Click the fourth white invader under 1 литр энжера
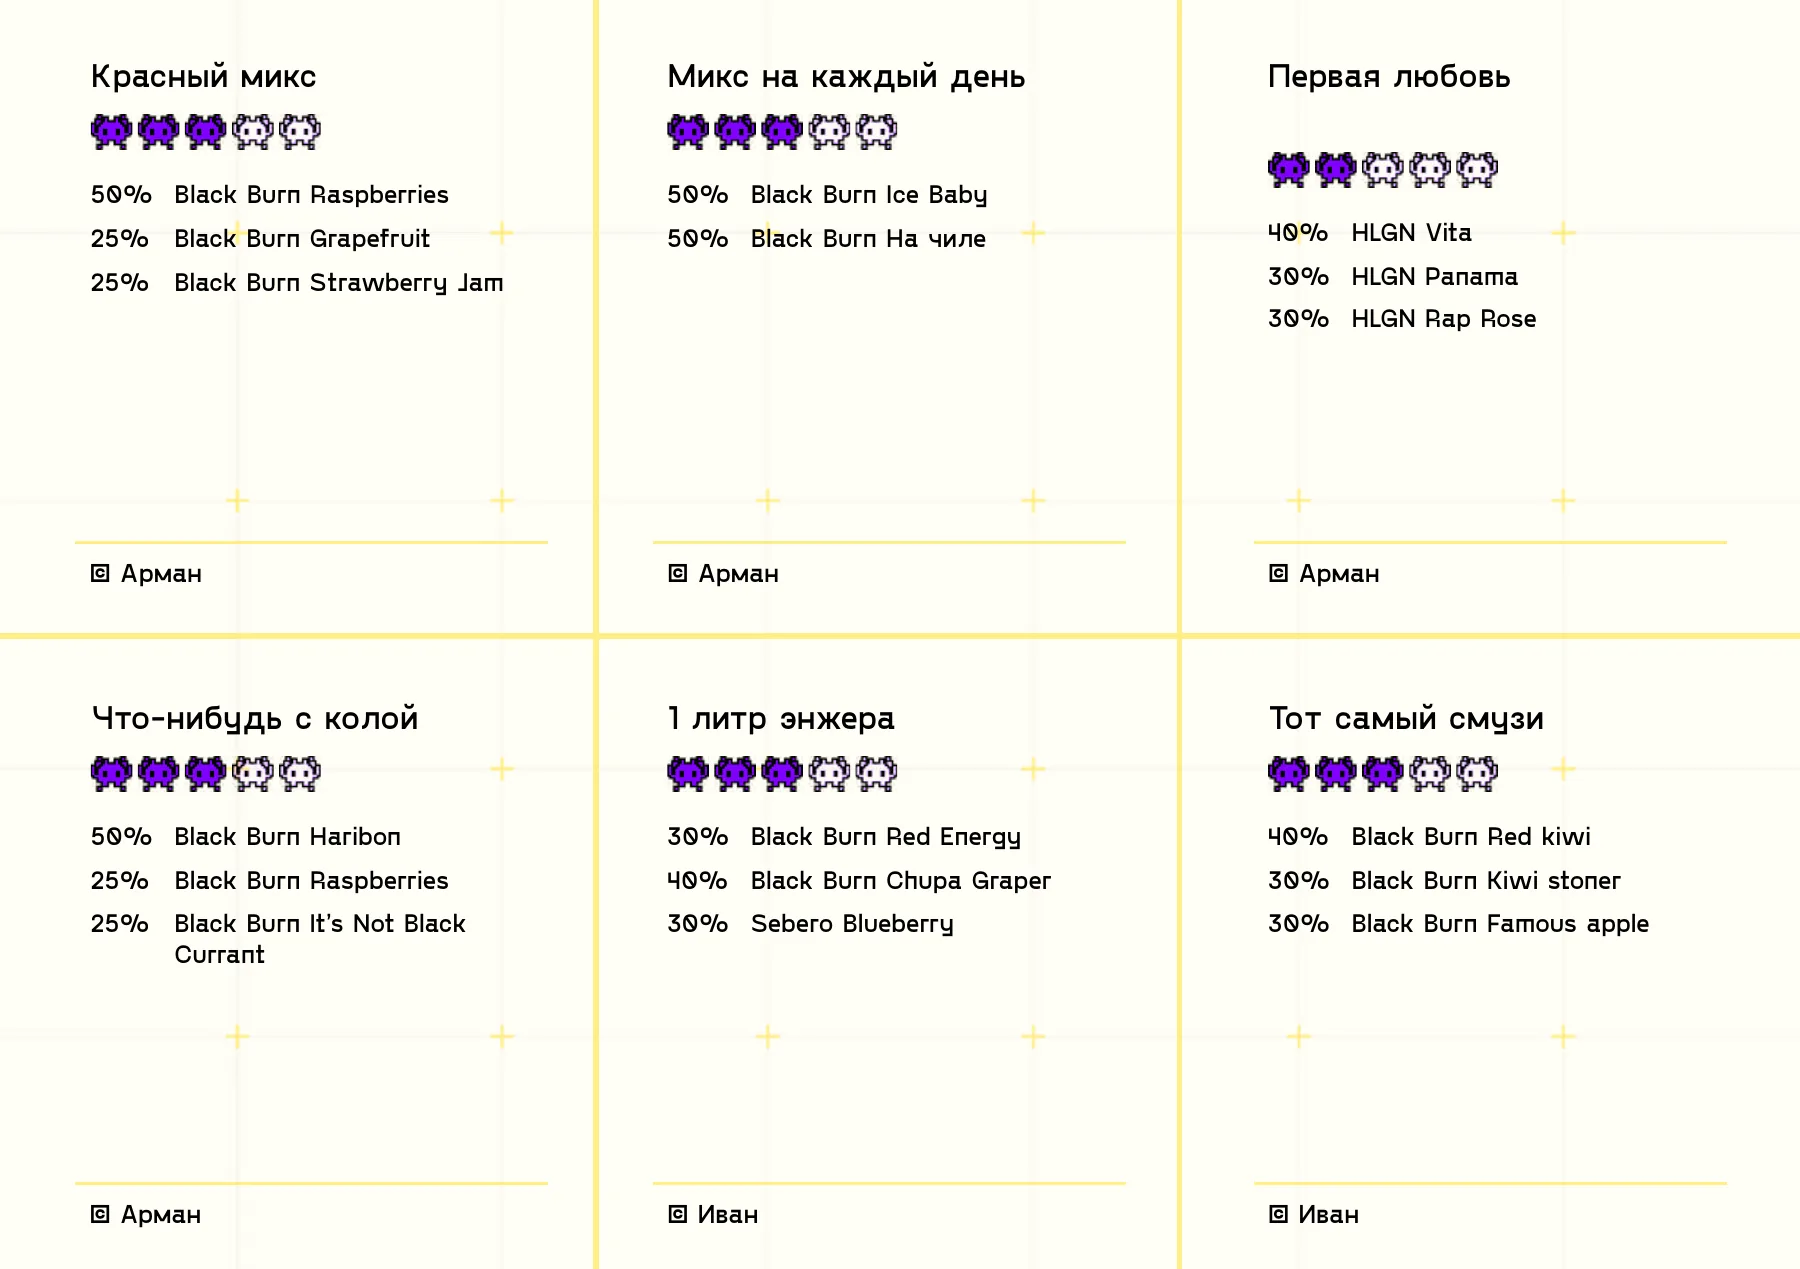Viewport: 1800px width, 1269px height. coord(830,773)
